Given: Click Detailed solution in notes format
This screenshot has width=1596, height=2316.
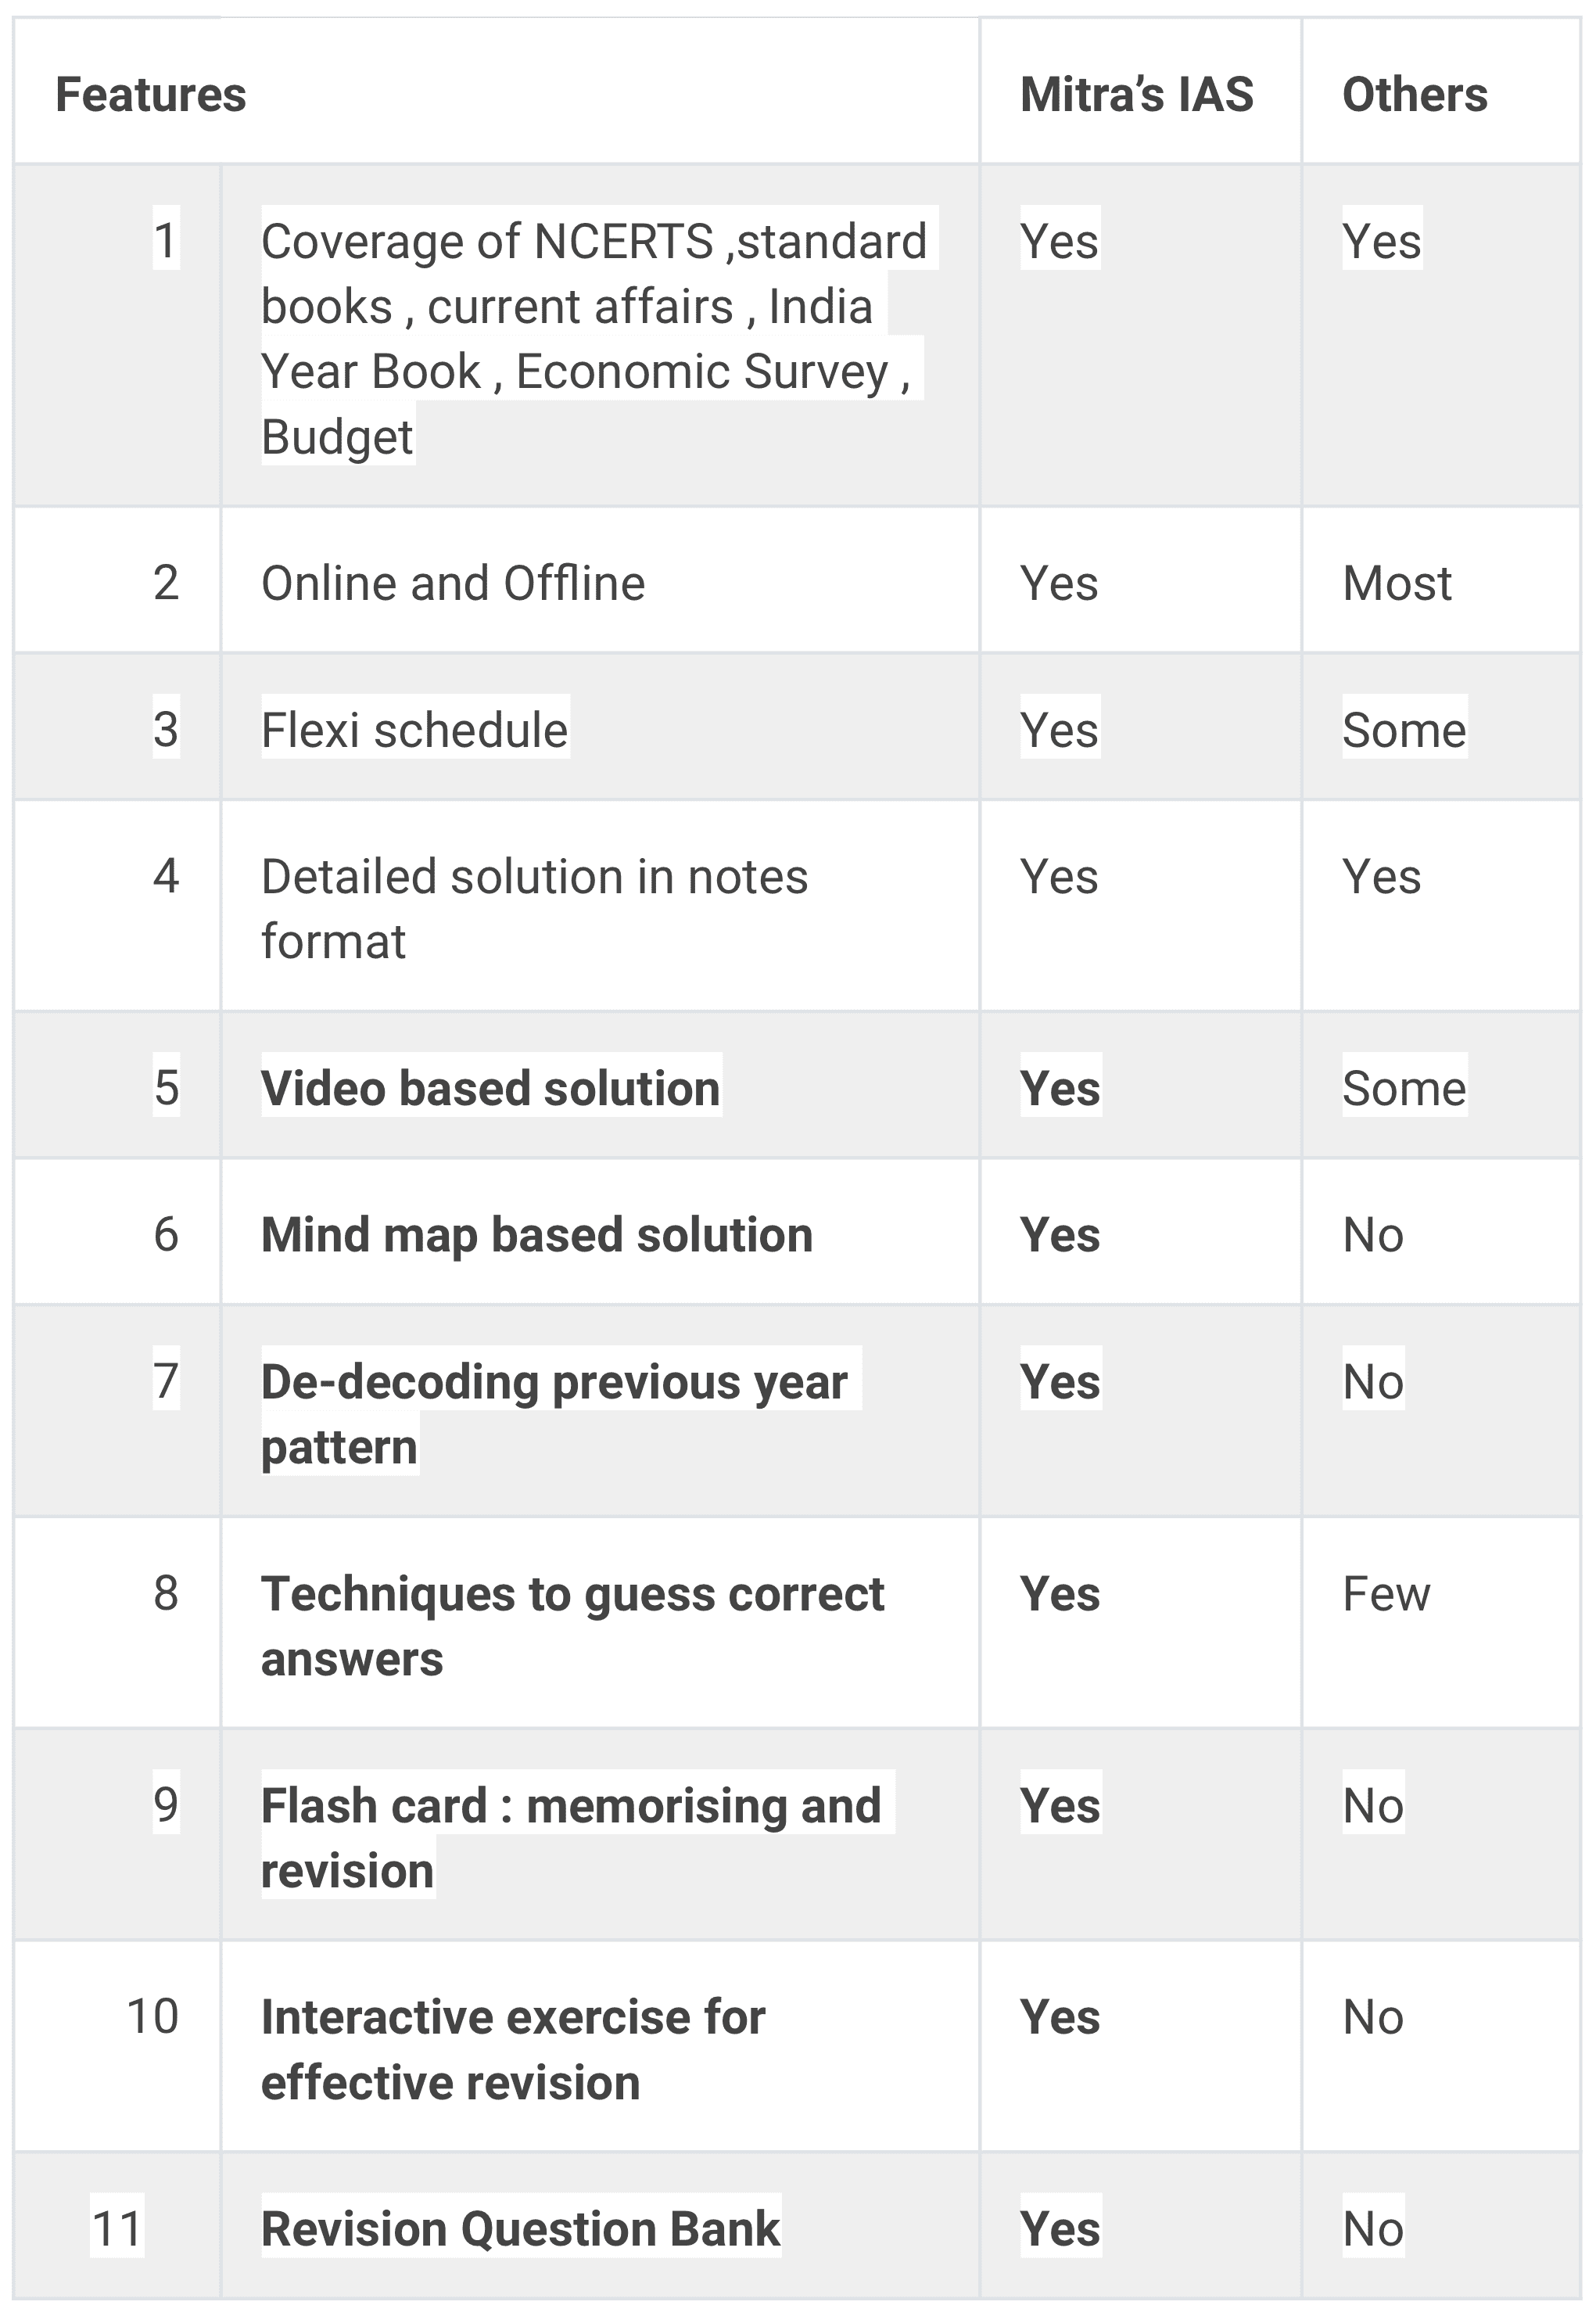Looking at the screenshot, I should (x=534, y=908).
